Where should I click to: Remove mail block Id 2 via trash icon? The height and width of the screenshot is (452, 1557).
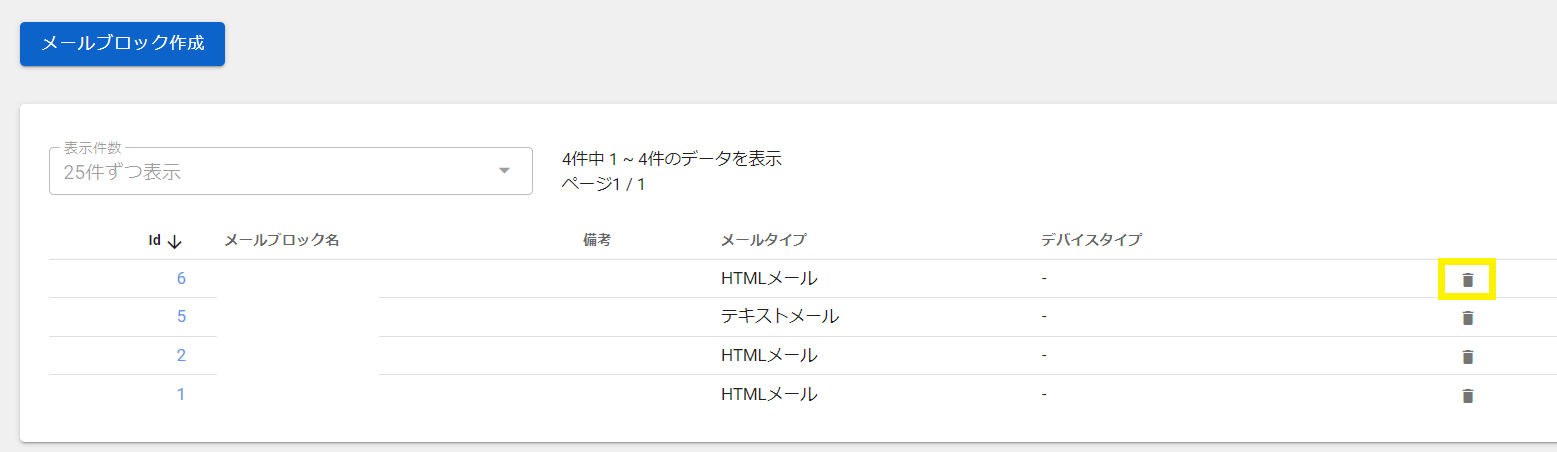pyautogui.click(x=1467, y=357)
